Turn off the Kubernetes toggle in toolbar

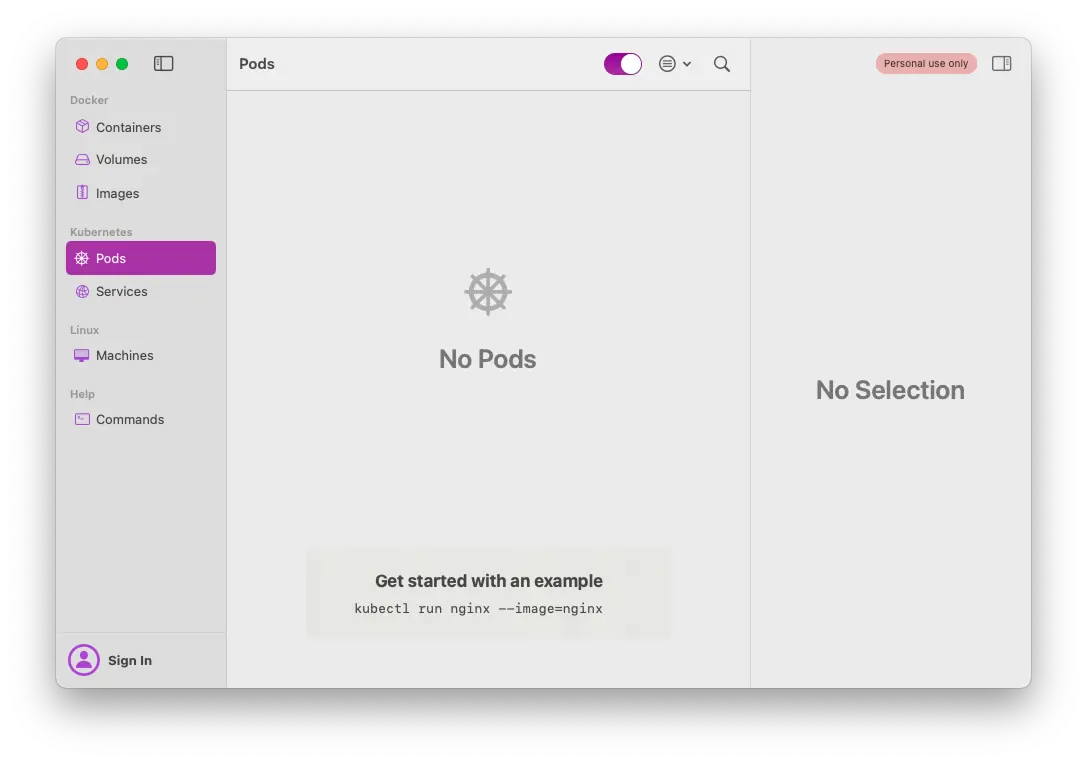(x=622, y=62)
